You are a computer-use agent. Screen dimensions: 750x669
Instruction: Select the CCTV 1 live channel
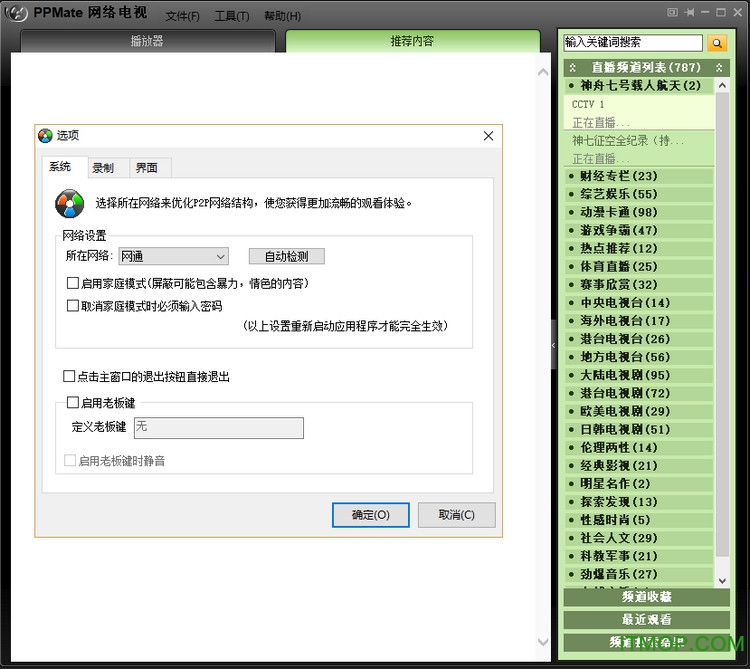(639, 113)
